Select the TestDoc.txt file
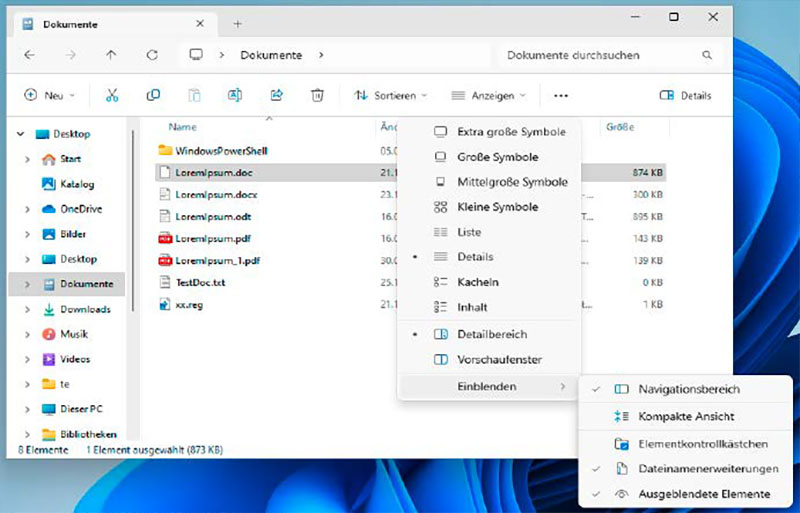Screen dimensions: 800x513 201,283
